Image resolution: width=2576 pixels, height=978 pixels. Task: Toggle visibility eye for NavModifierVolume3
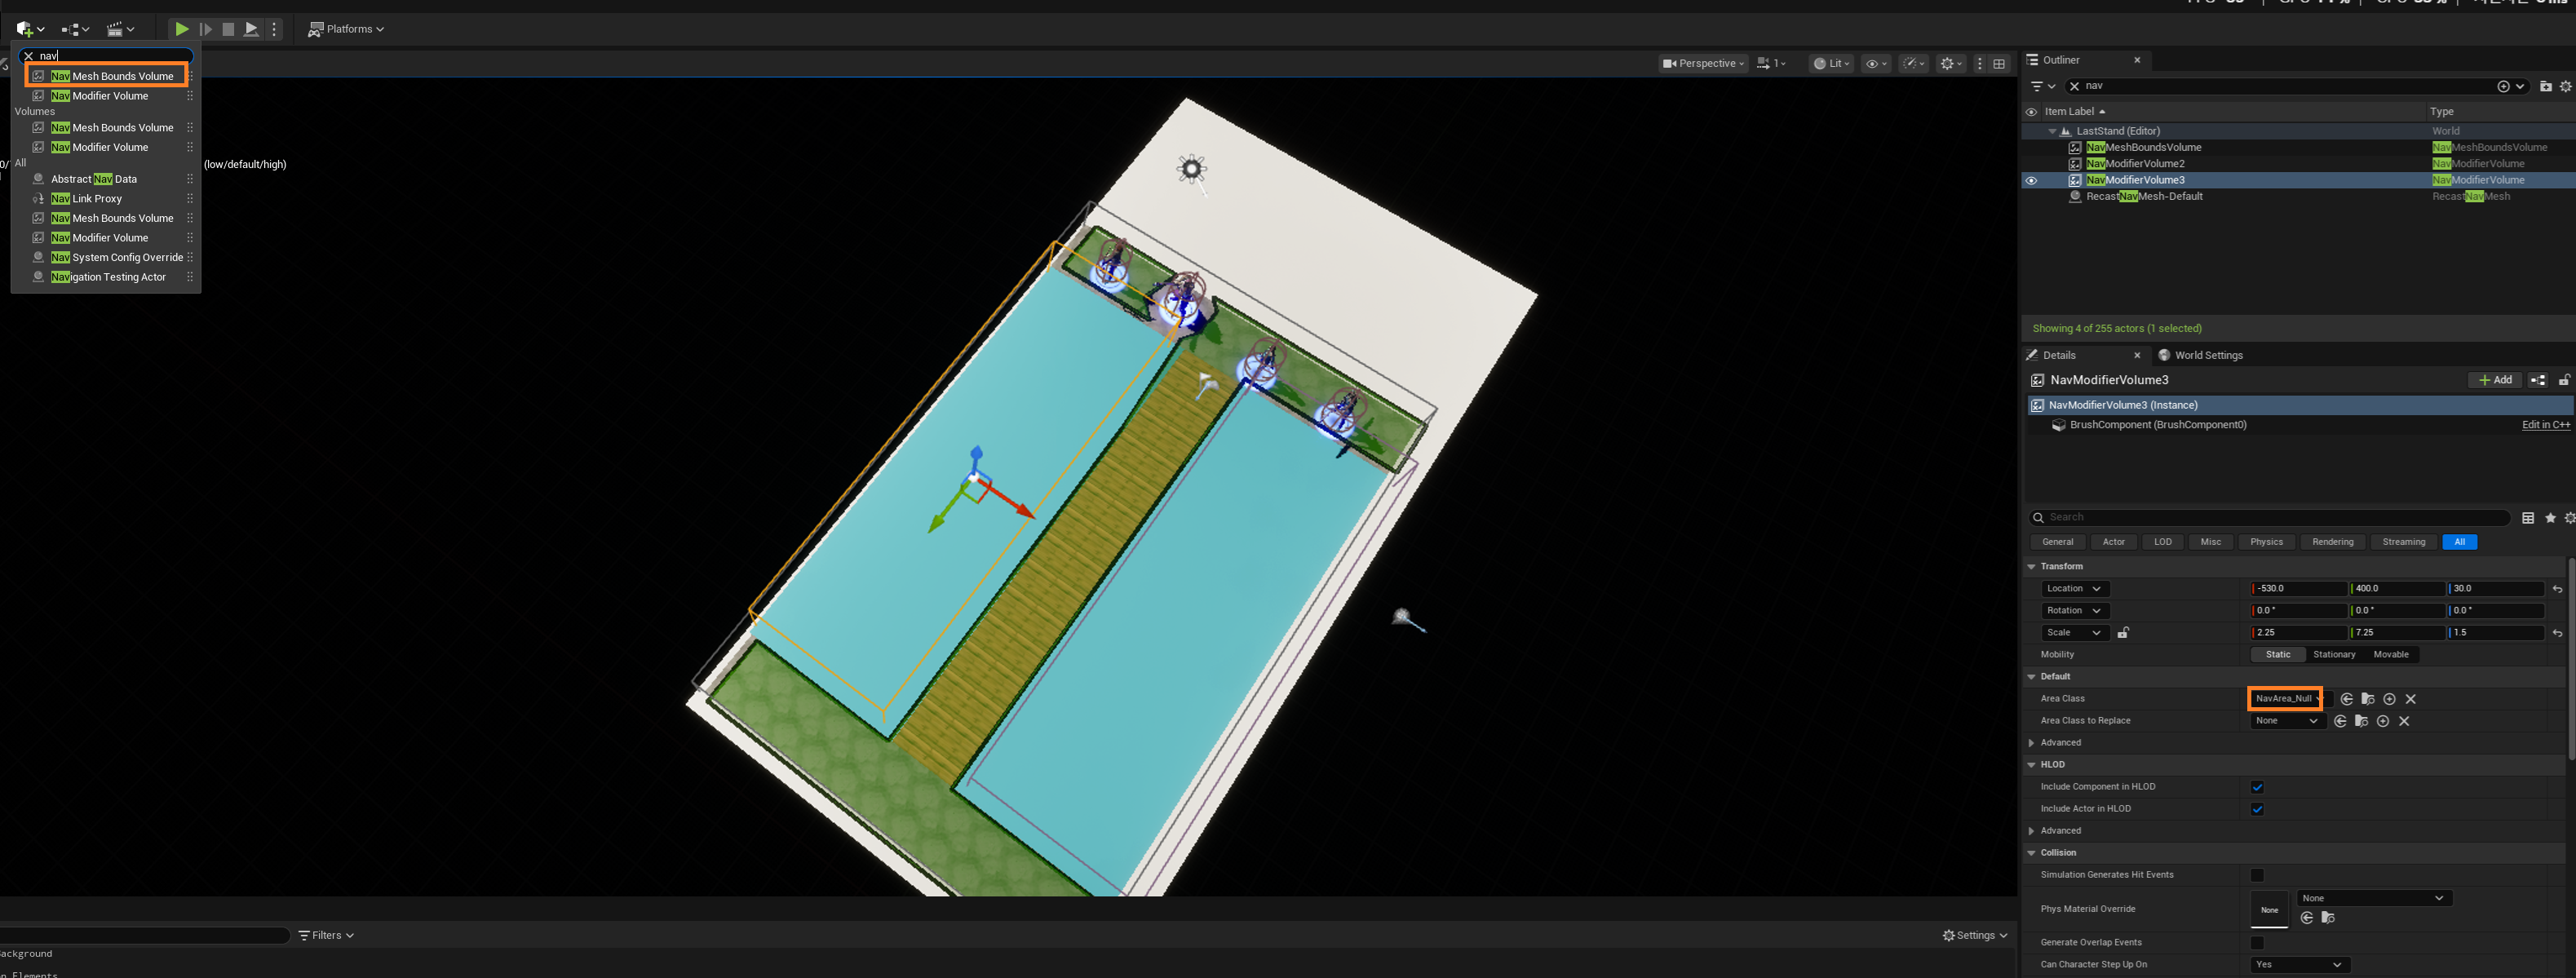[2031, 181]
